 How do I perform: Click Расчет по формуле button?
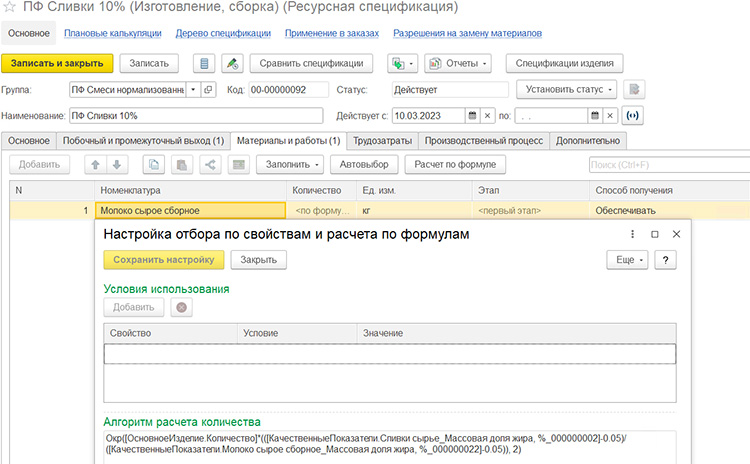pyautogui.click(x=455, y=165)
